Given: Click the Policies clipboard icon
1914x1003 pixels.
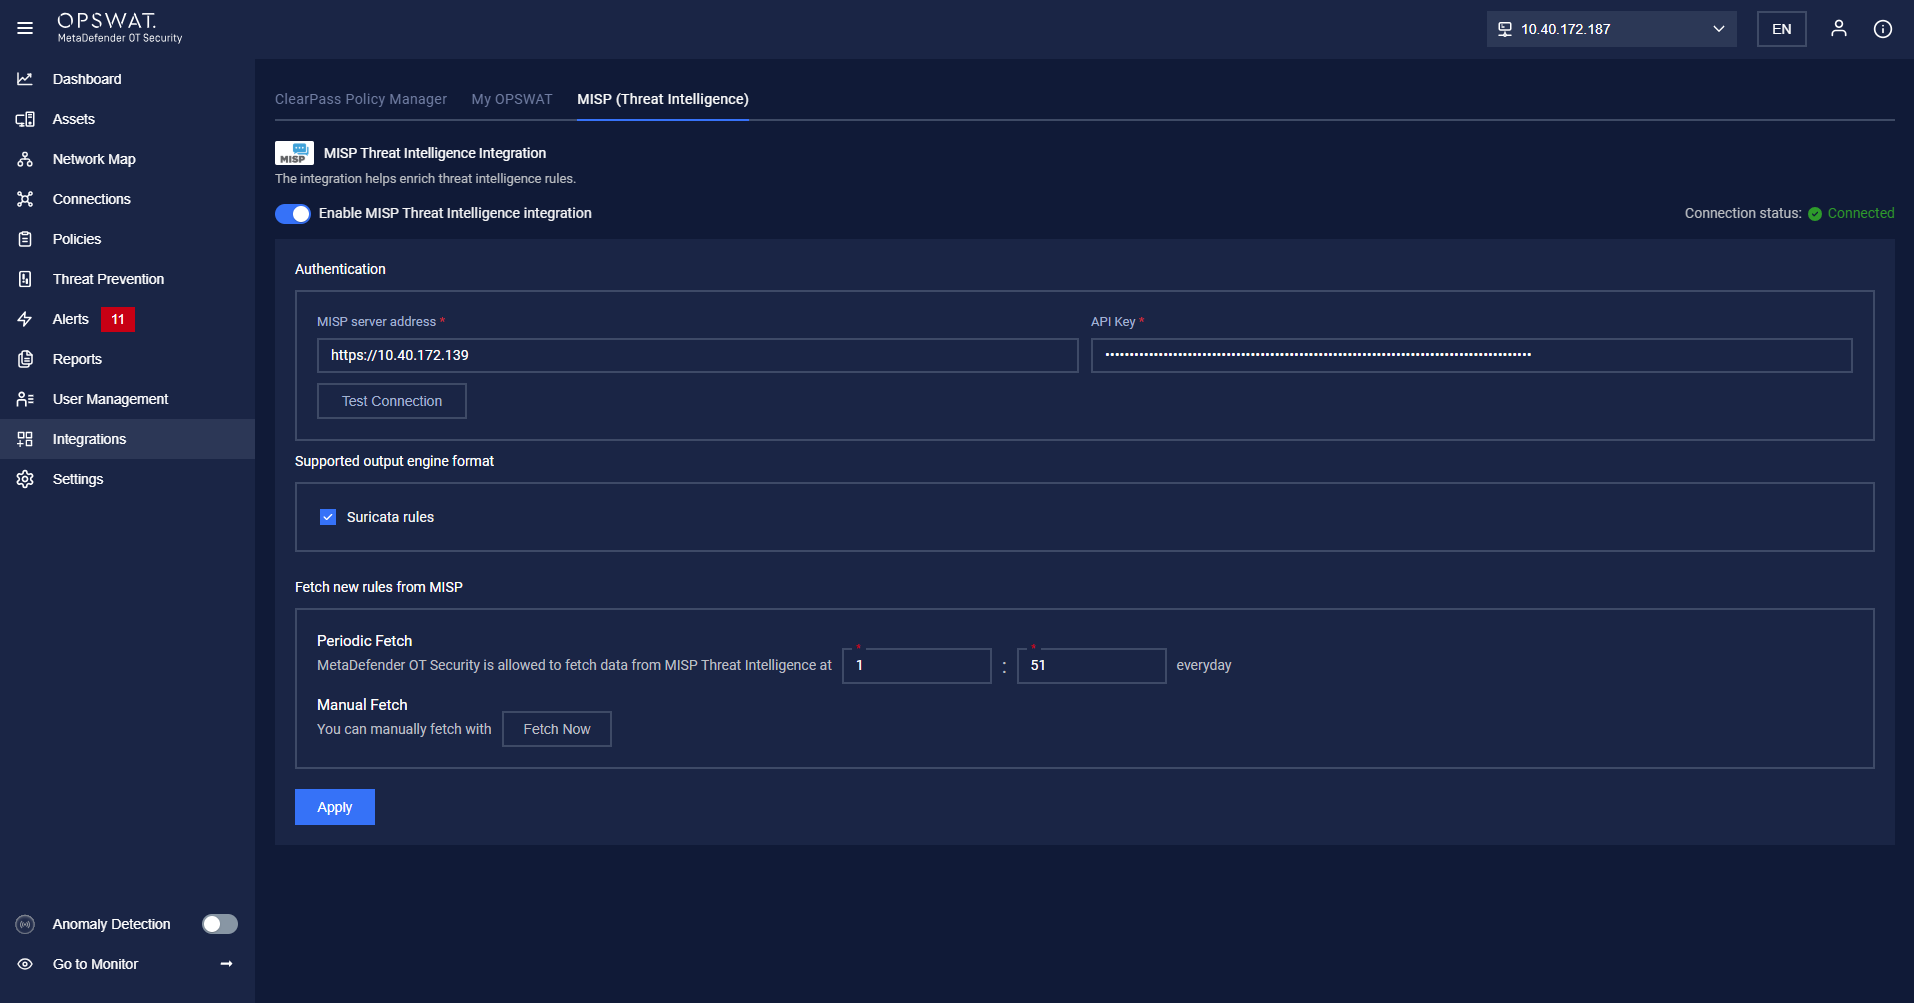Looking at the screenshot, I should click(x=25, y=239).
